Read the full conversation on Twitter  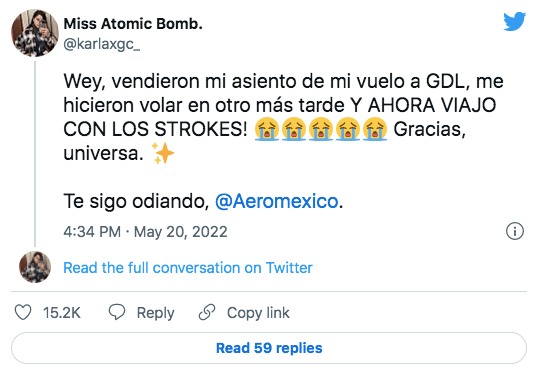coord(188,268)
